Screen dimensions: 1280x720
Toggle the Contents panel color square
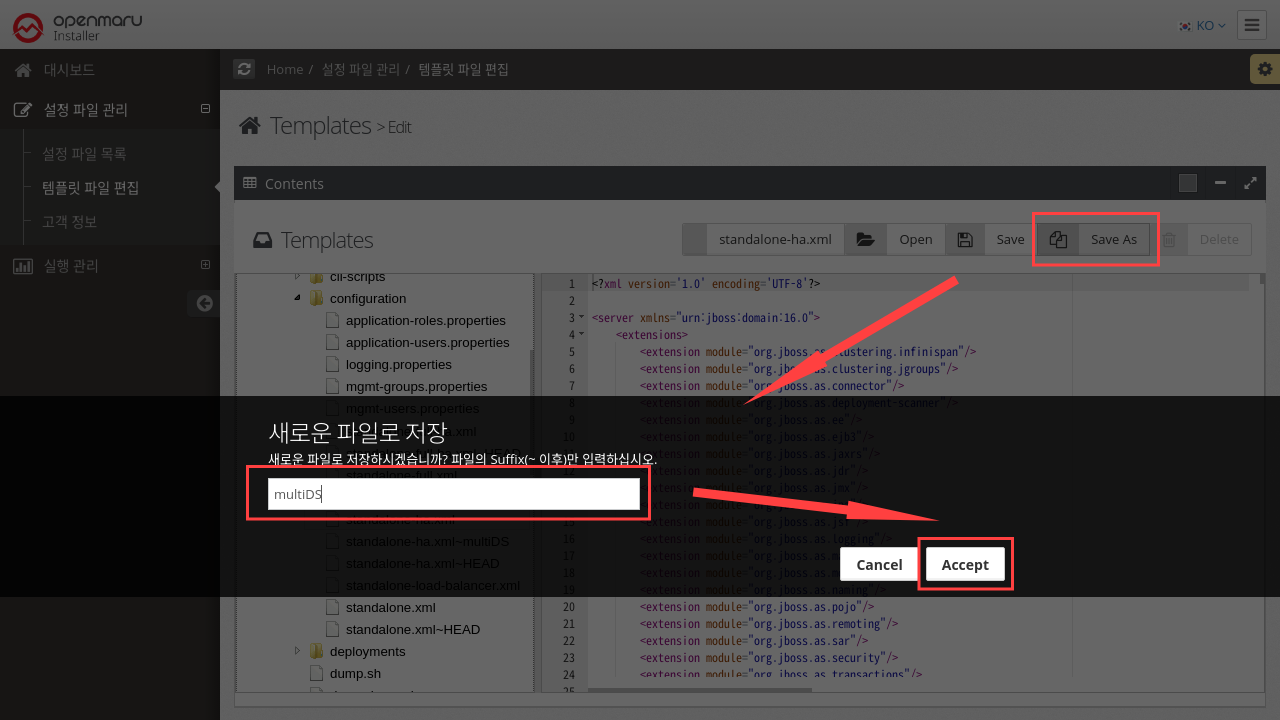[x=1188, y=183]
